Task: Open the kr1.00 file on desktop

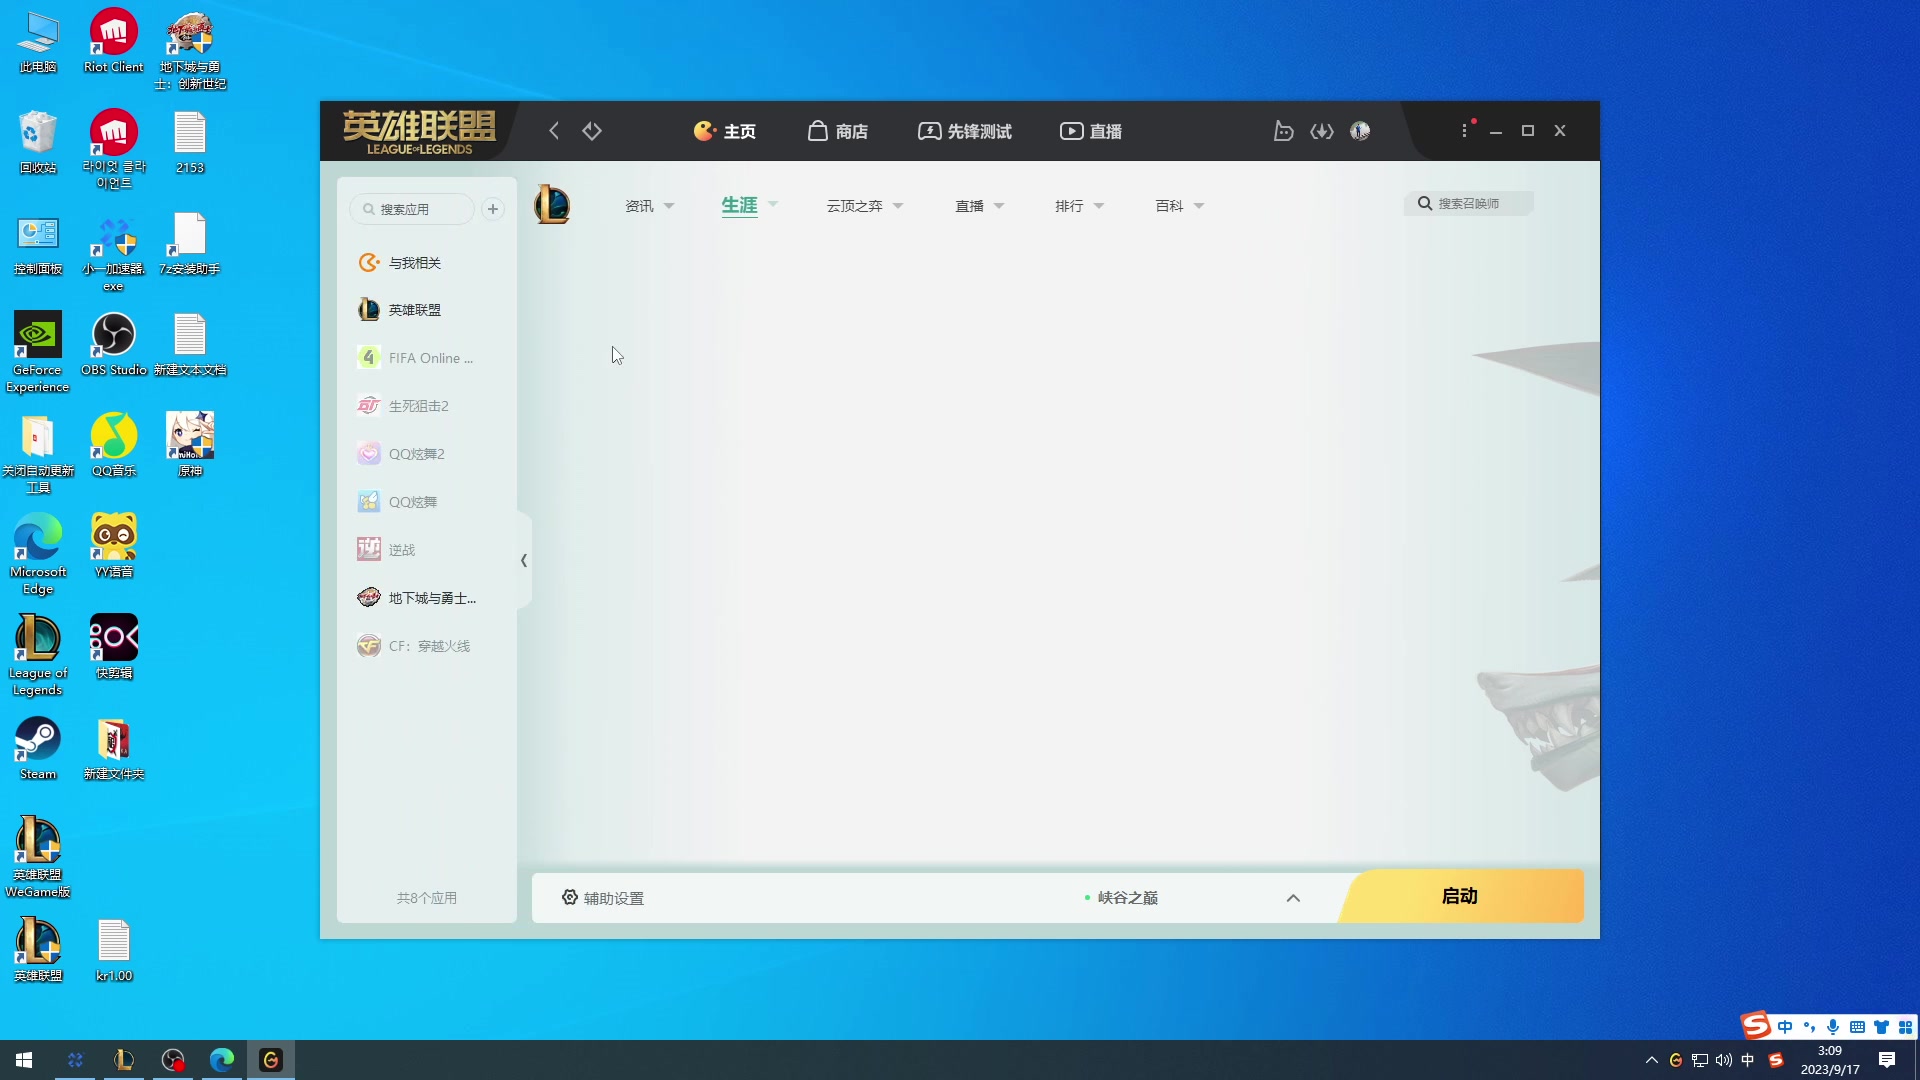Action: (114, 950)
